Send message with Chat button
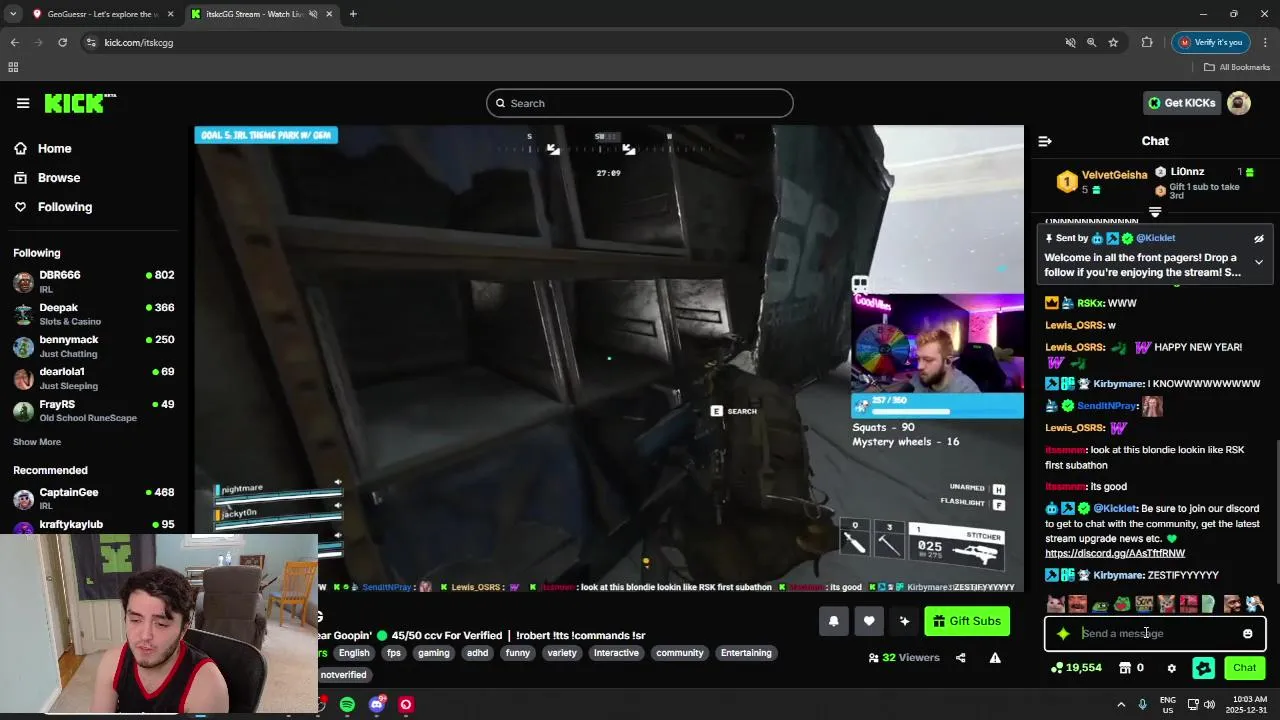The height and width of the screenshot is (720, 1280). [1244, 668]
